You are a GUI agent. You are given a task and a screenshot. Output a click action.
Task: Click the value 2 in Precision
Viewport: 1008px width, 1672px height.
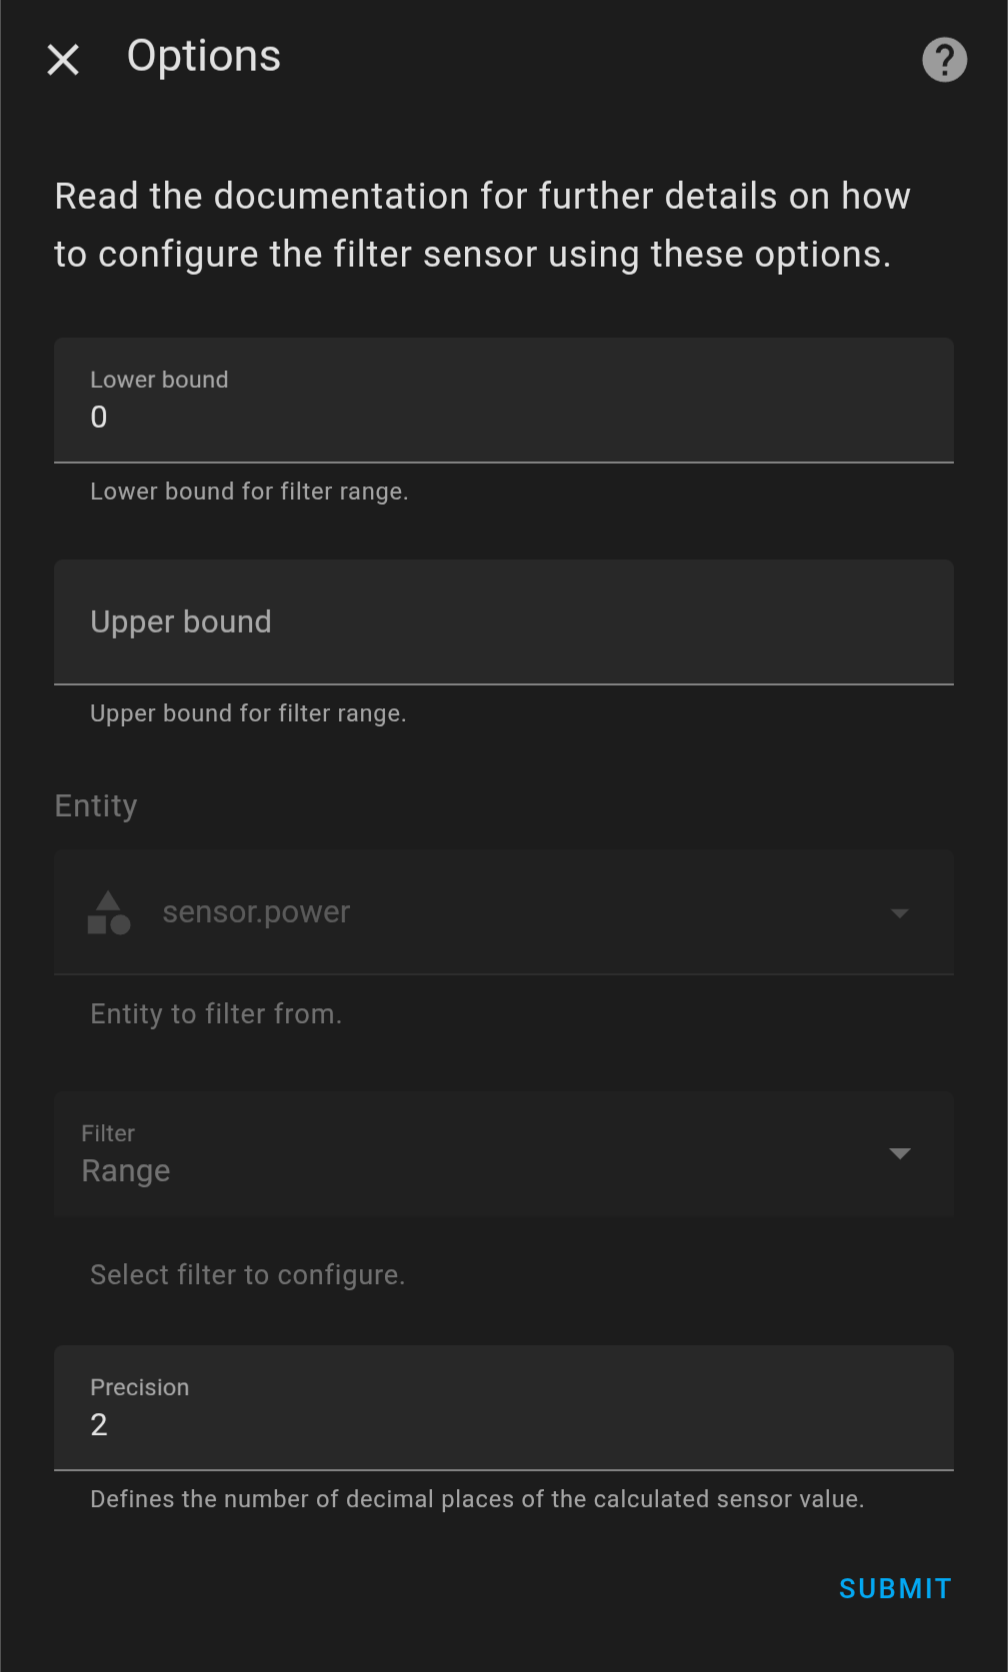99,1425
